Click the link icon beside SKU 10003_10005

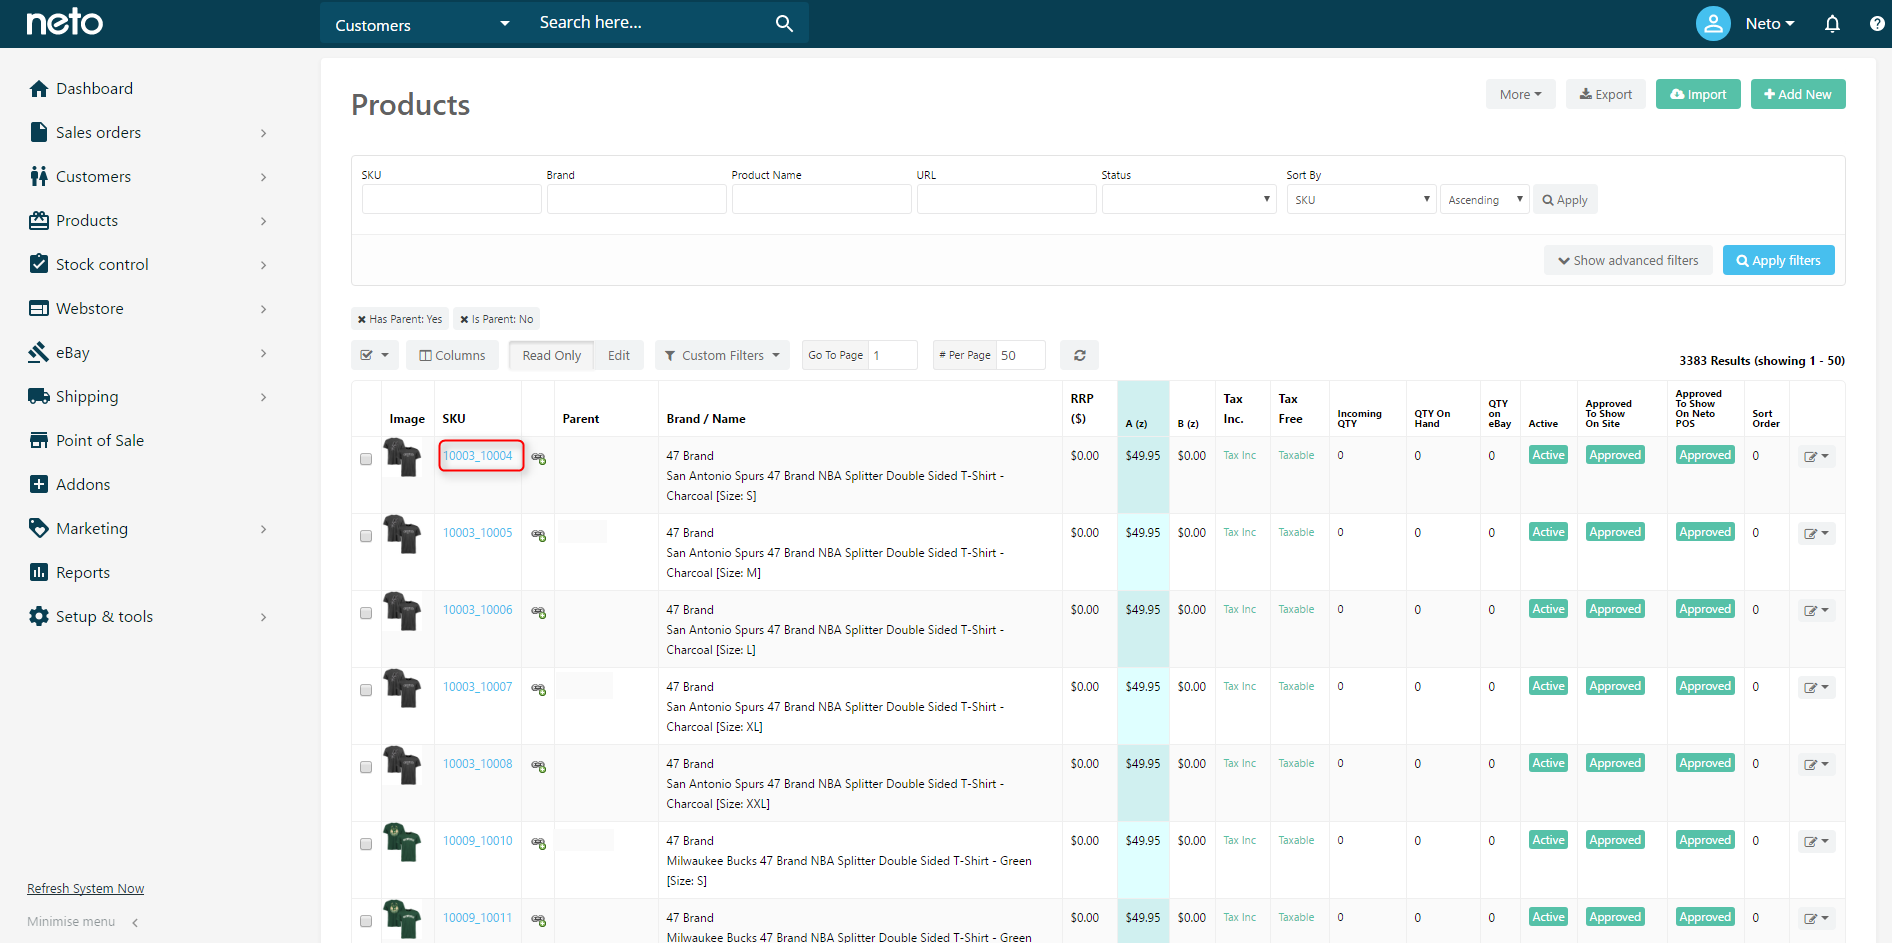tap(538, 536)
